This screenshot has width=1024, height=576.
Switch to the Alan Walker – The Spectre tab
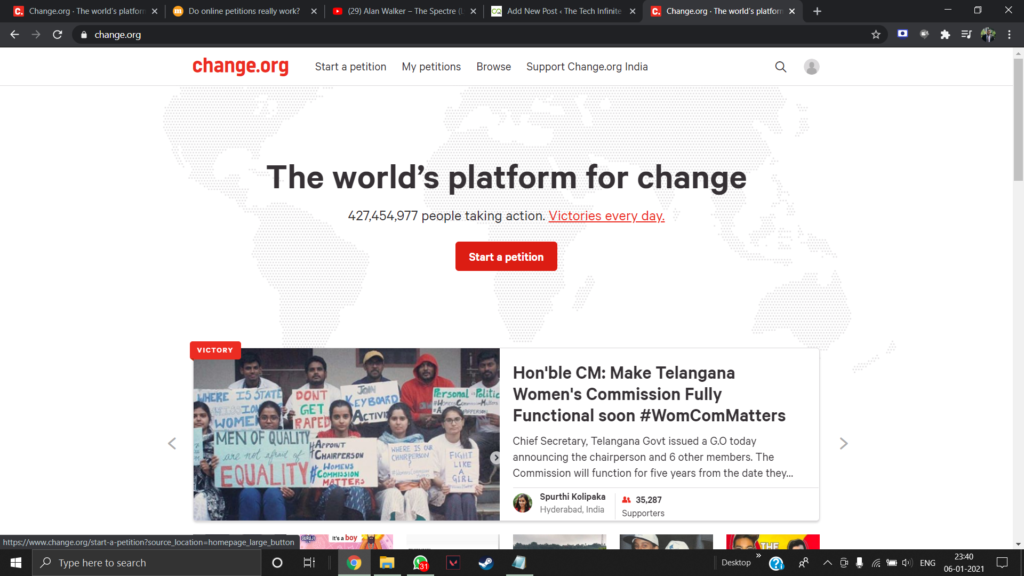(x=405, y=11)
